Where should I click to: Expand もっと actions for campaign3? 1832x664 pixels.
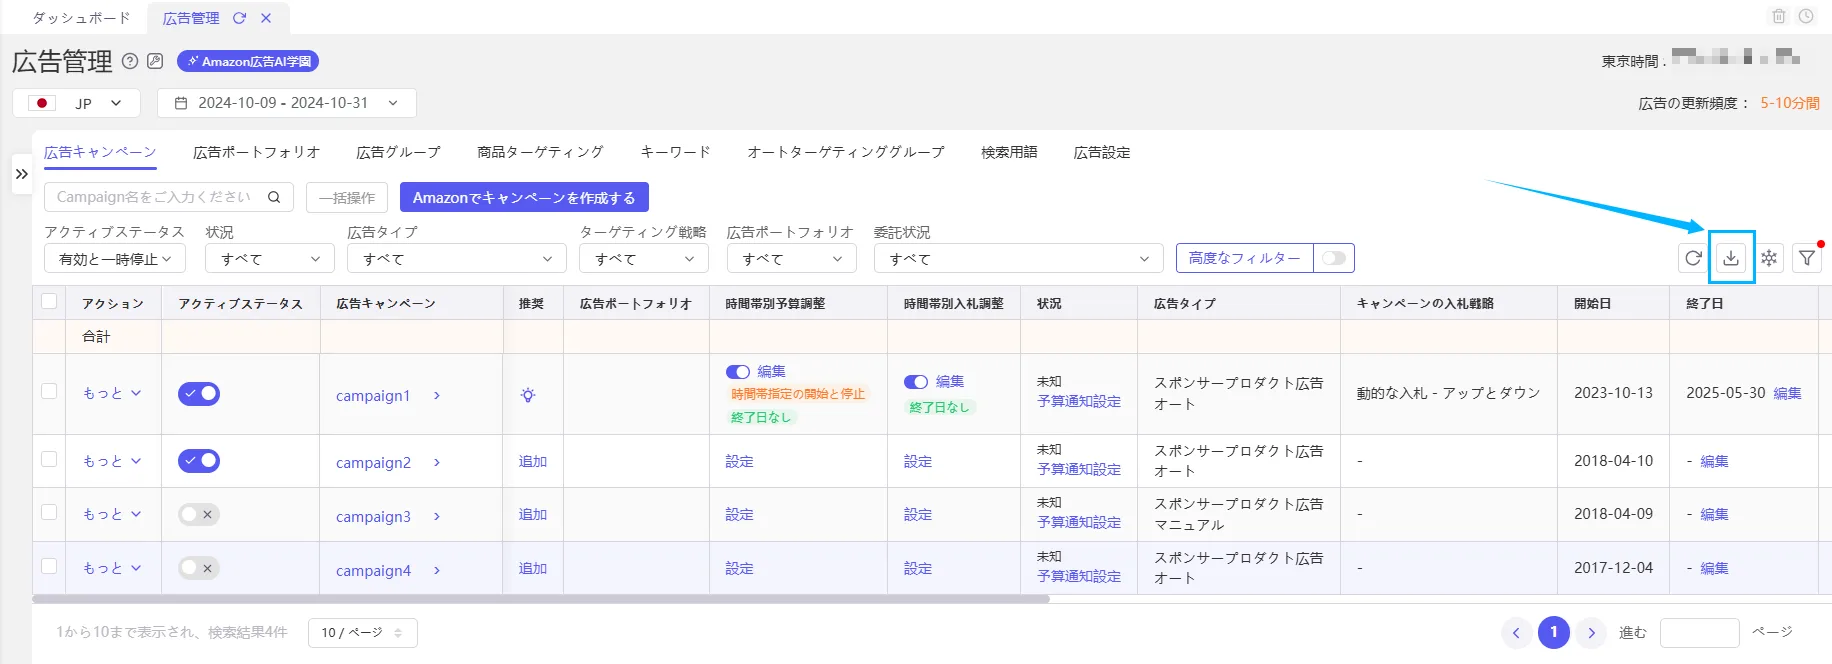[112, 514]
